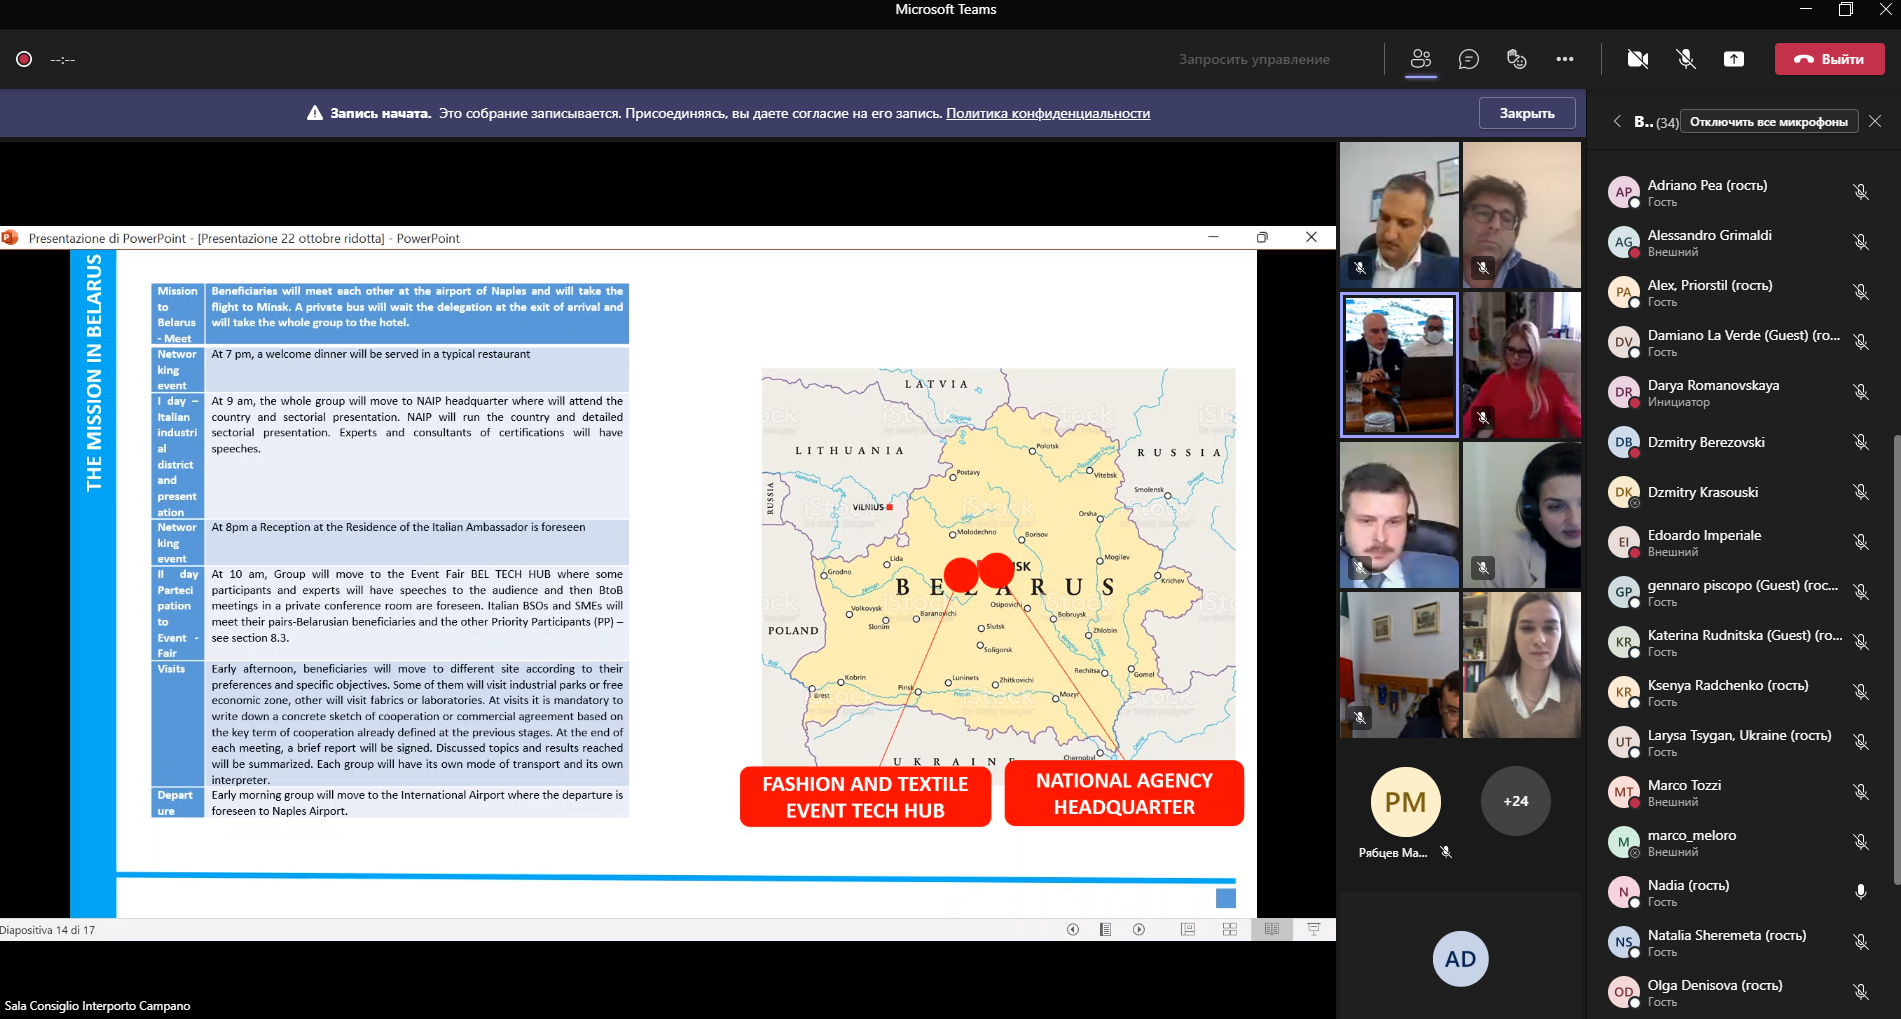Toggle the camera on or off
This screenshot has height=1019, width=1901.
[x=1638, y=59]
